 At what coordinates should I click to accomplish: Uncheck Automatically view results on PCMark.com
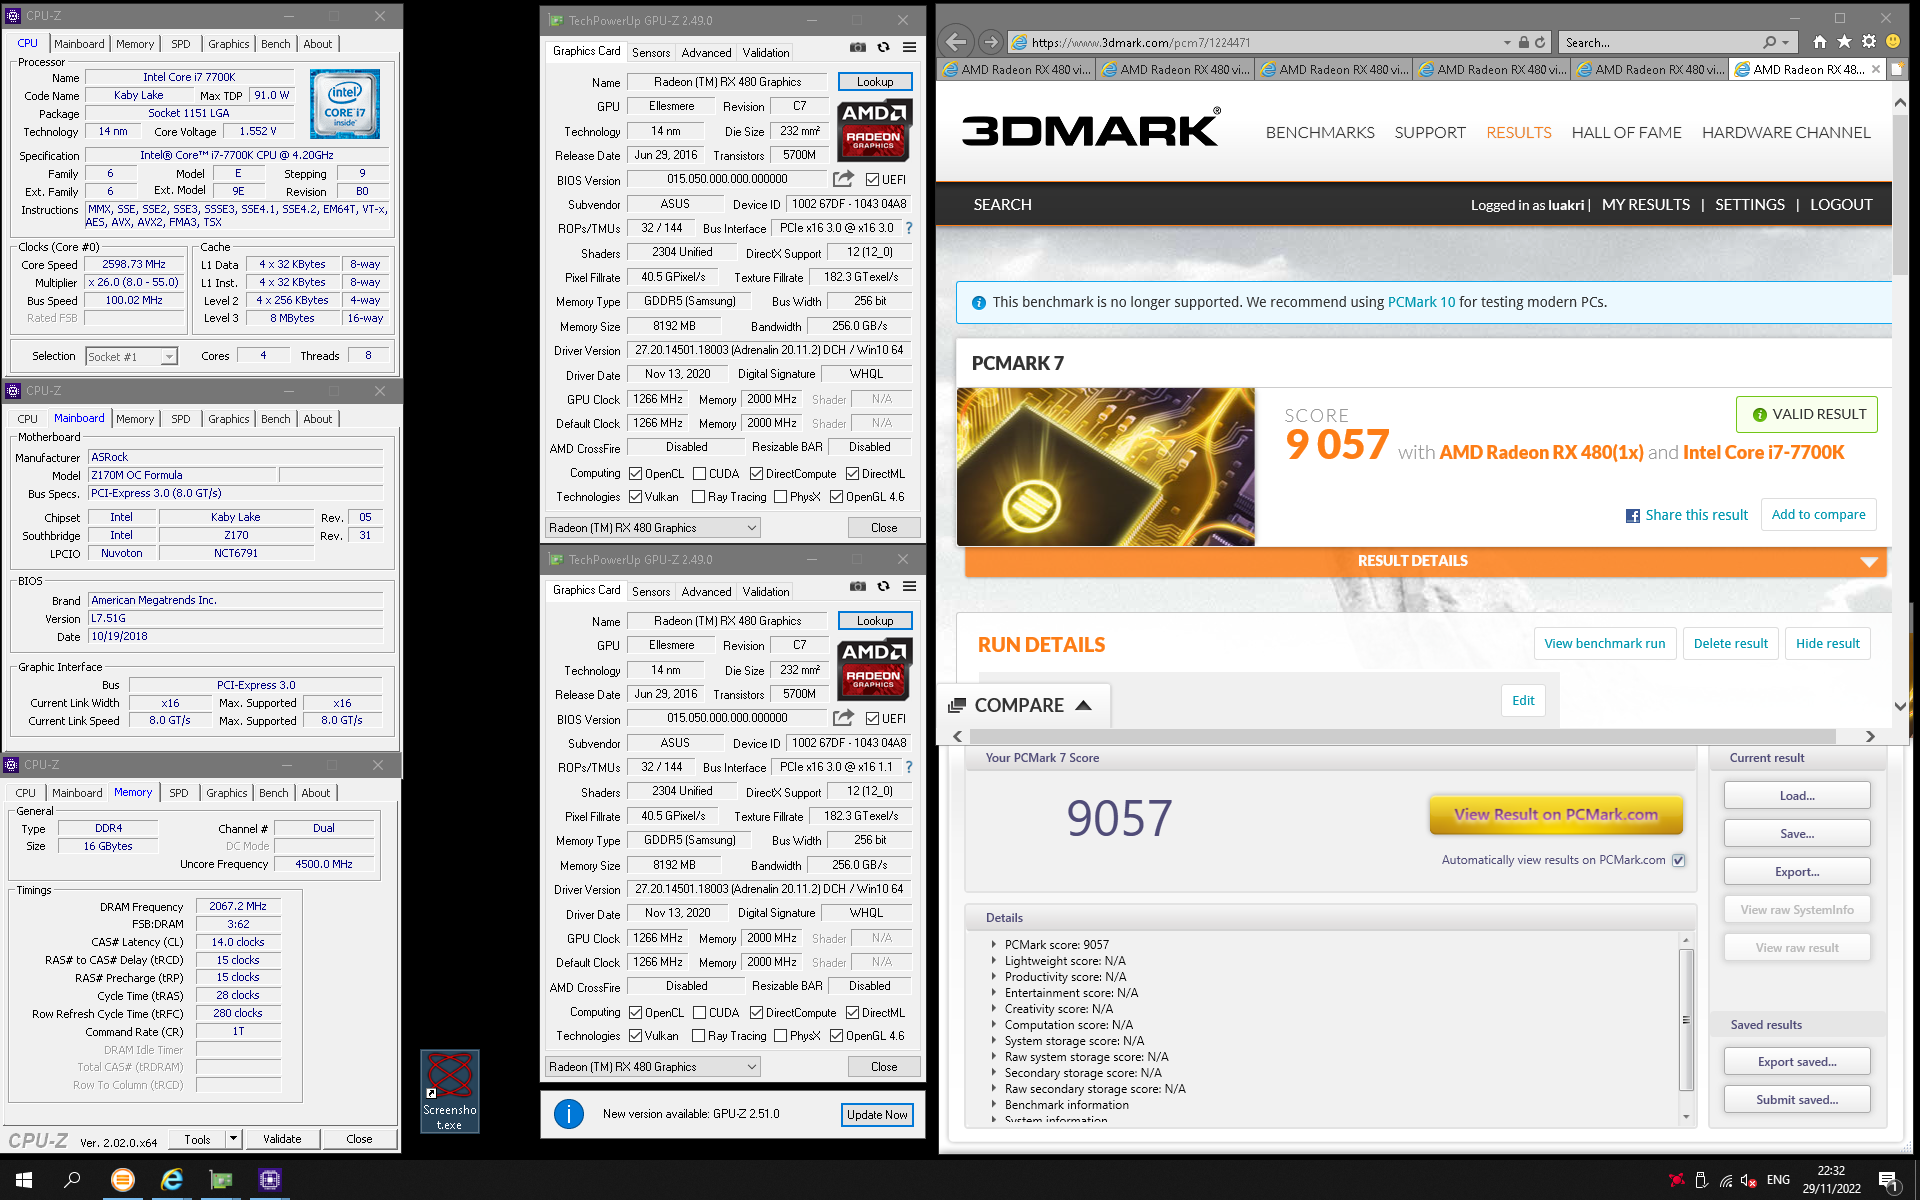[x=1678, y=860]
